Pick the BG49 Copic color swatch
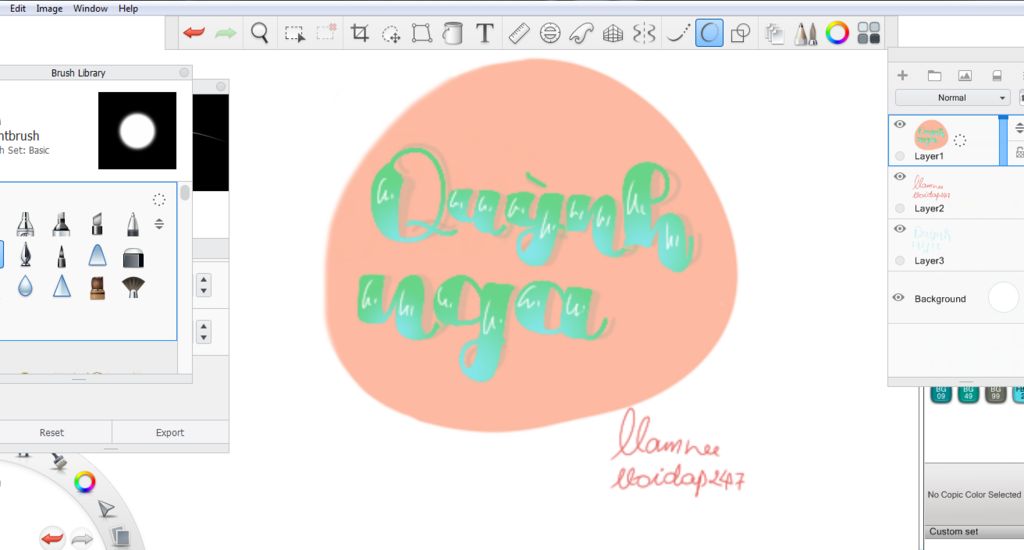 [968, 394]
